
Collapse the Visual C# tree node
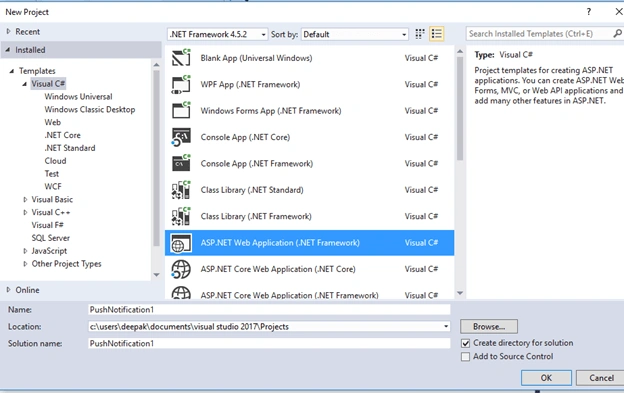[x=24, y=84]
